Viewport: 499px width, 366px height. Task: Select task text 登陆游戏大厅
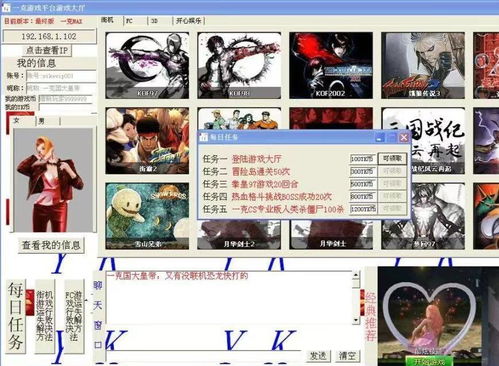[256, 159]
